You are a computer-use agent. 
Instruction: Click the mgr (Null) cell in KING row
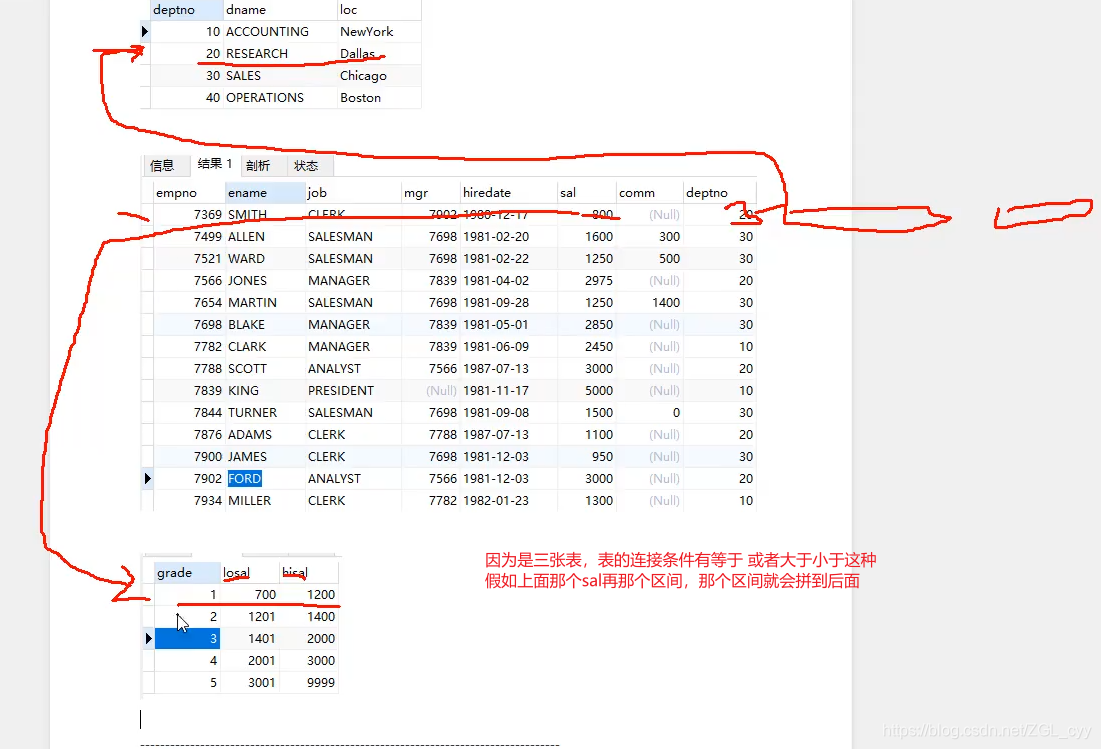tap(430, 390)
